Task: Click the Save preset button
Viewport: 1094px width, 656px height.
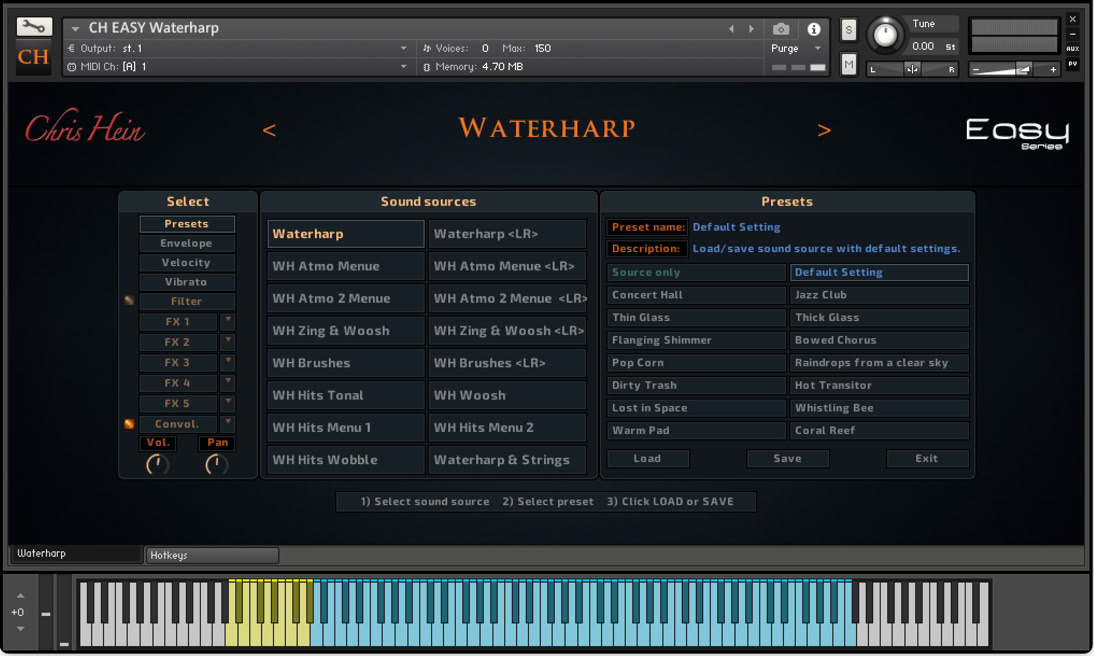Action: click(x=788, y=459)
